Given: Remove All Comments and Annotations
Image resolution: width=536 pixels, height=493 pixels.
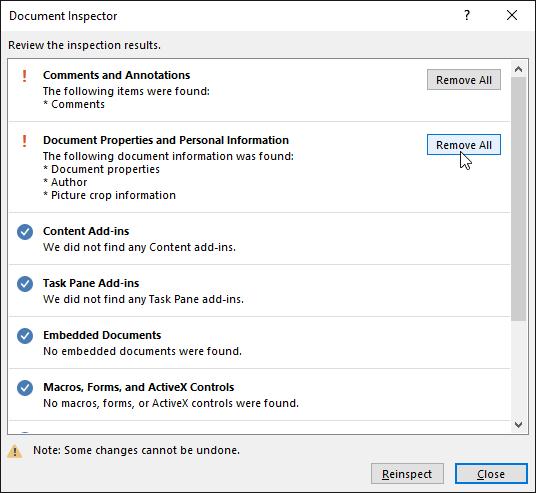Looking at the screenshot, I should (464, 80).
